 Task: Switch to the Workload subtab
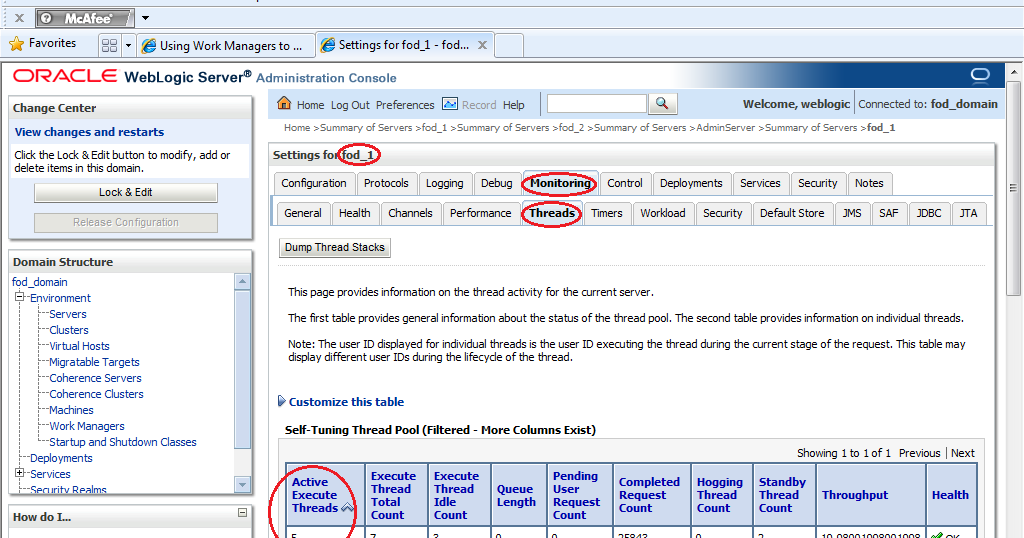663,214
